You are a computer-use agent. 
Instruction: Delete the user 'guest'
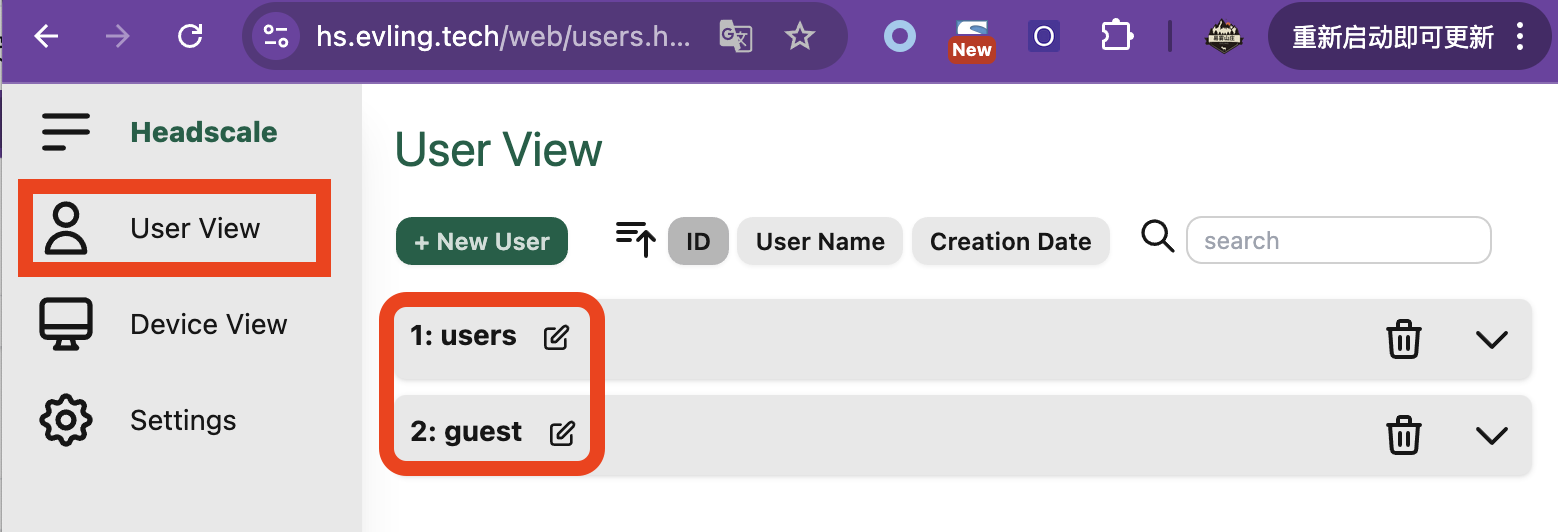pos(1403,436)
